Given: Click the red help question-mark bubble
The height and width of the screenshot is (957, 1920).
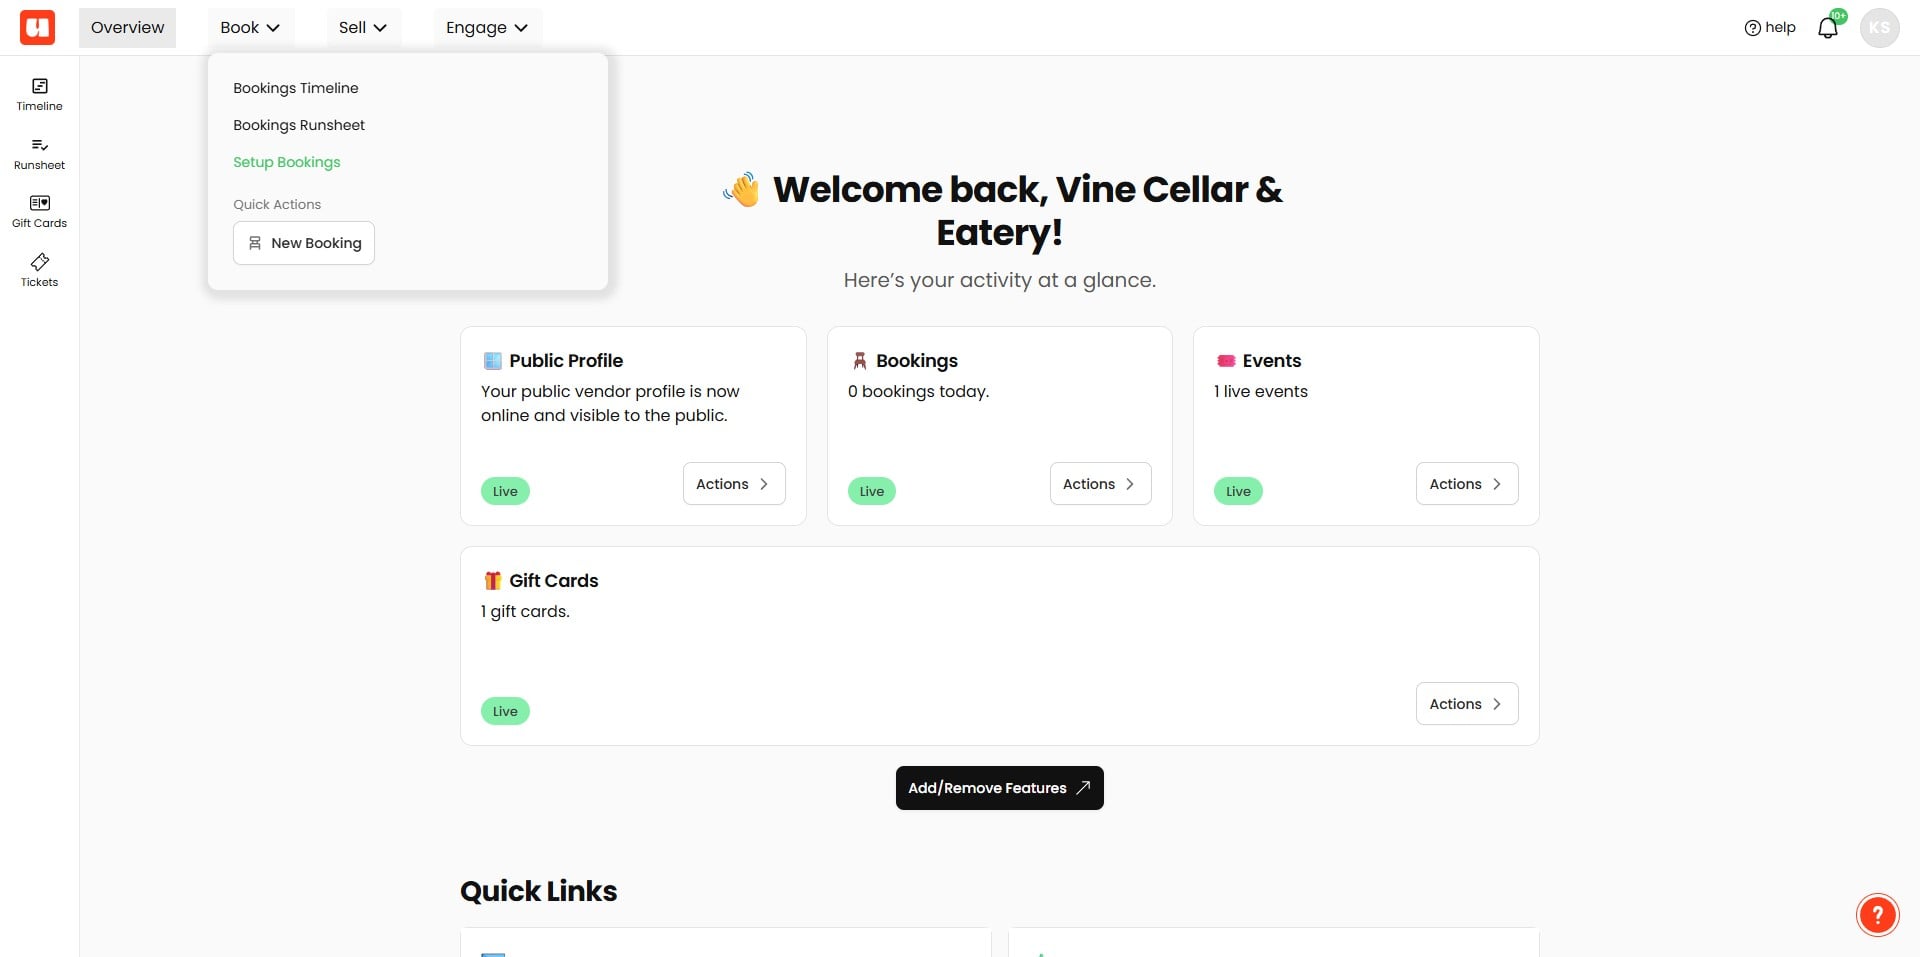Looking at the screenshot, I should click(x=1877, y=914).
